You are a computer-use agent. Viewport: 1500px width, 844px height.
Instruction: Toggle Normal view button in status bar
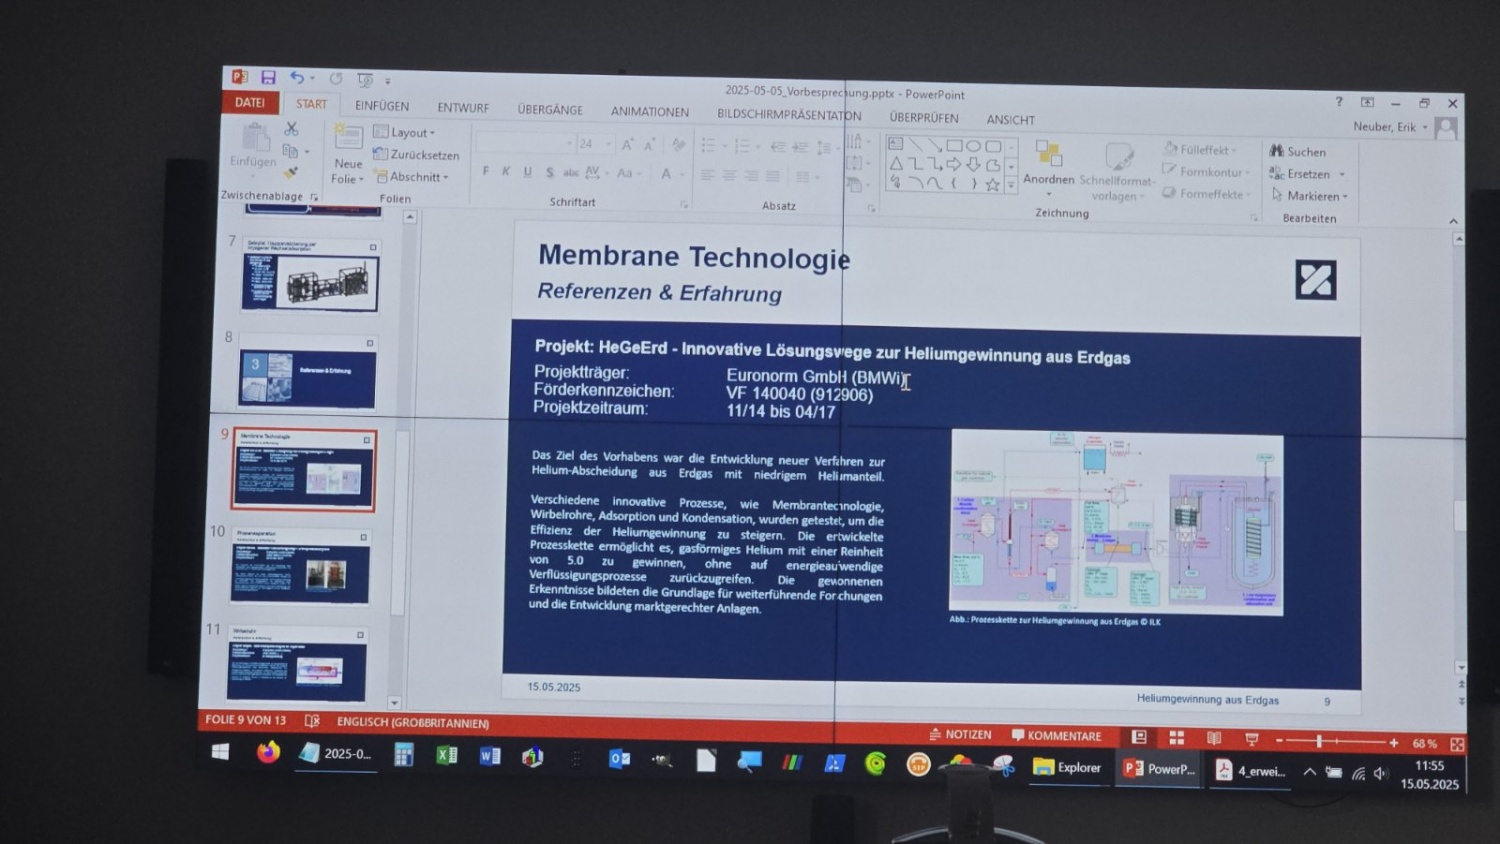[1139, 737]
